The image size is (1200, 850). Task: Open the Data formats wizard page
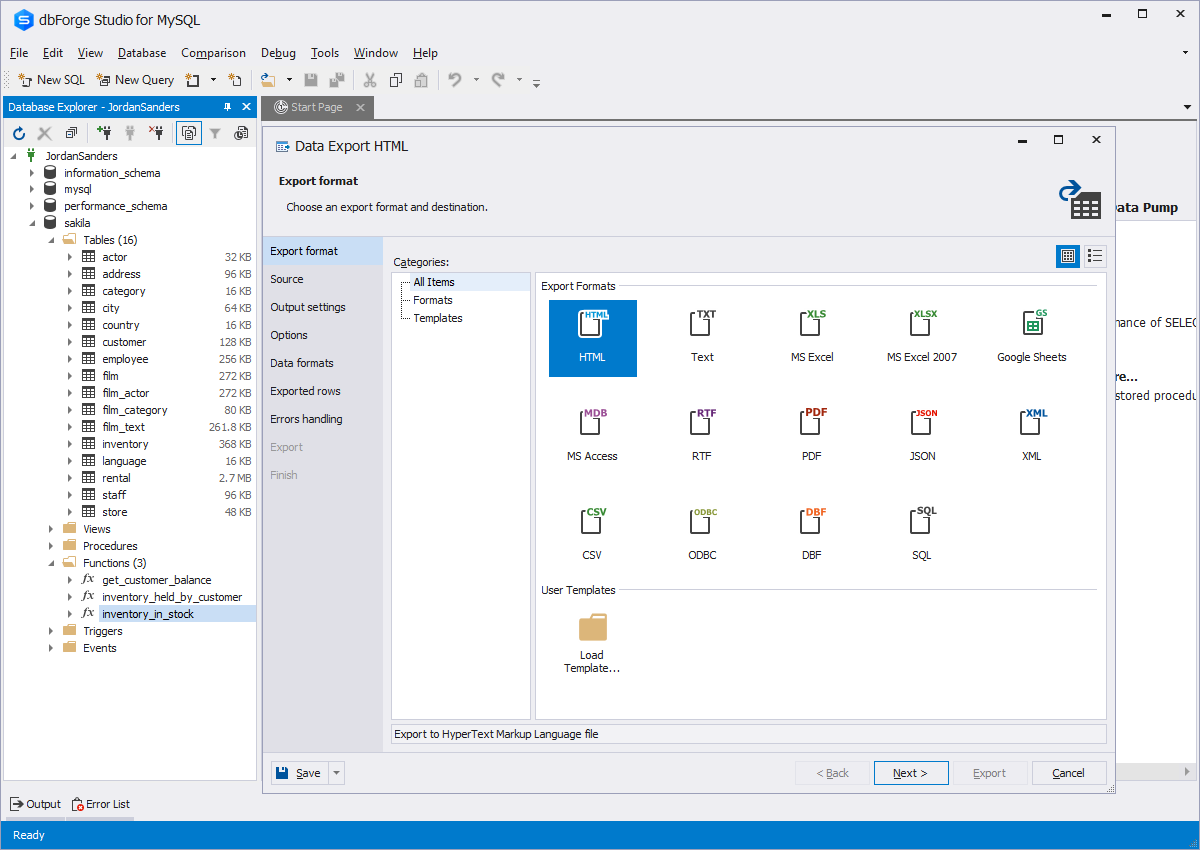click(x=322, y=363)
